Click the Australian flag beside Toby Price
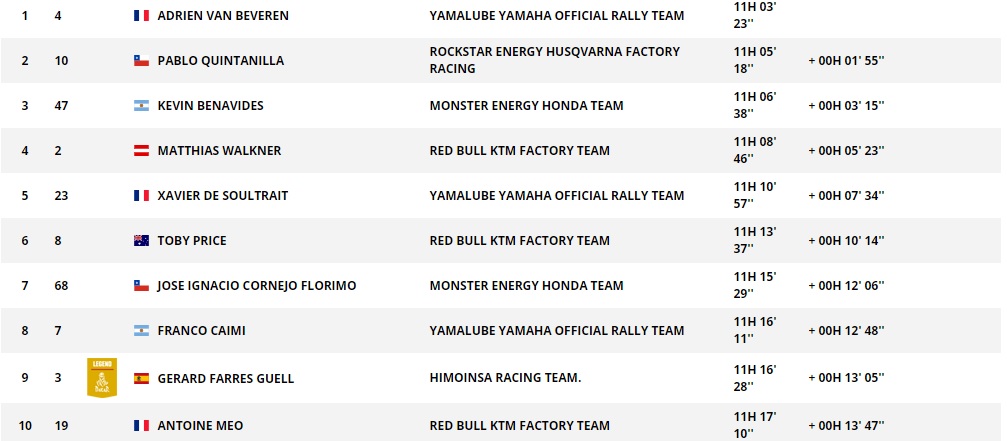The height and width of the screenshot is (441, 1007). tap(141, 241)
